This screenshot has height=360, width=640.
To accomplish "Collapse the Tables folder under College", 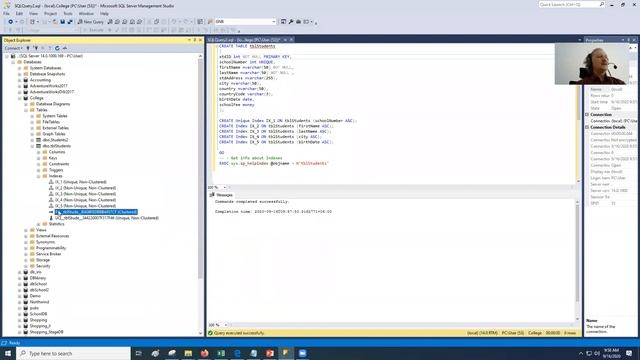I will pos(26,110).
